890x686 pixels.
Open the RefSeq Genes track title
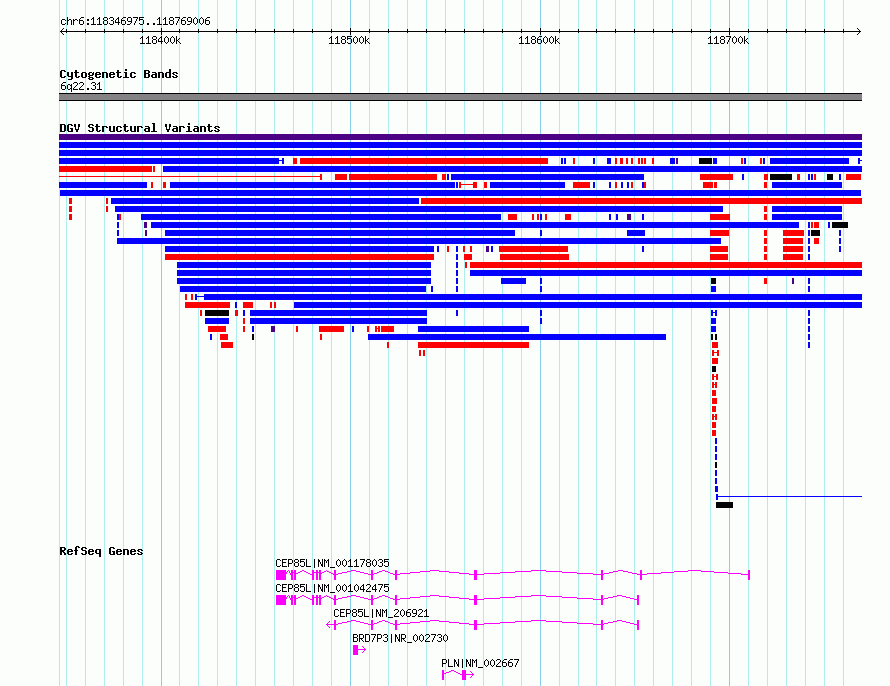click(101, 551)
